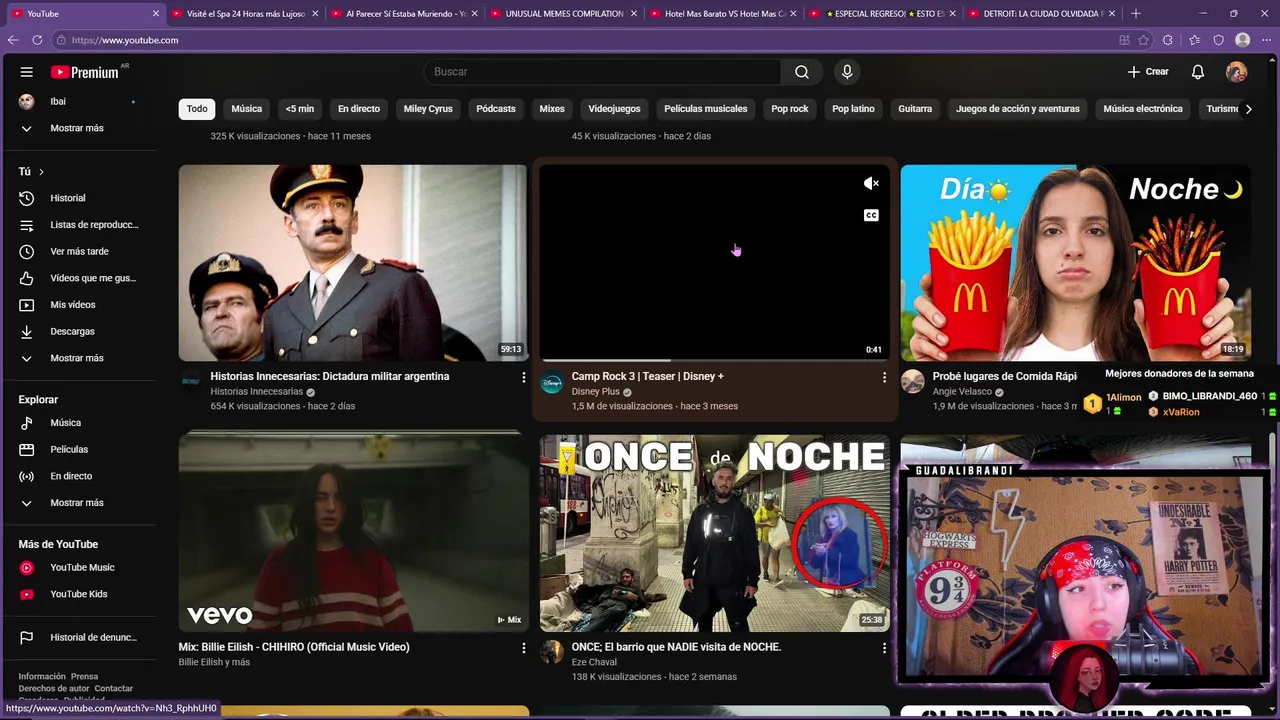Screen dimensions: 1280x720
Task: Open options menu for Billie Eilish mix
Action: tap(523, 648)
